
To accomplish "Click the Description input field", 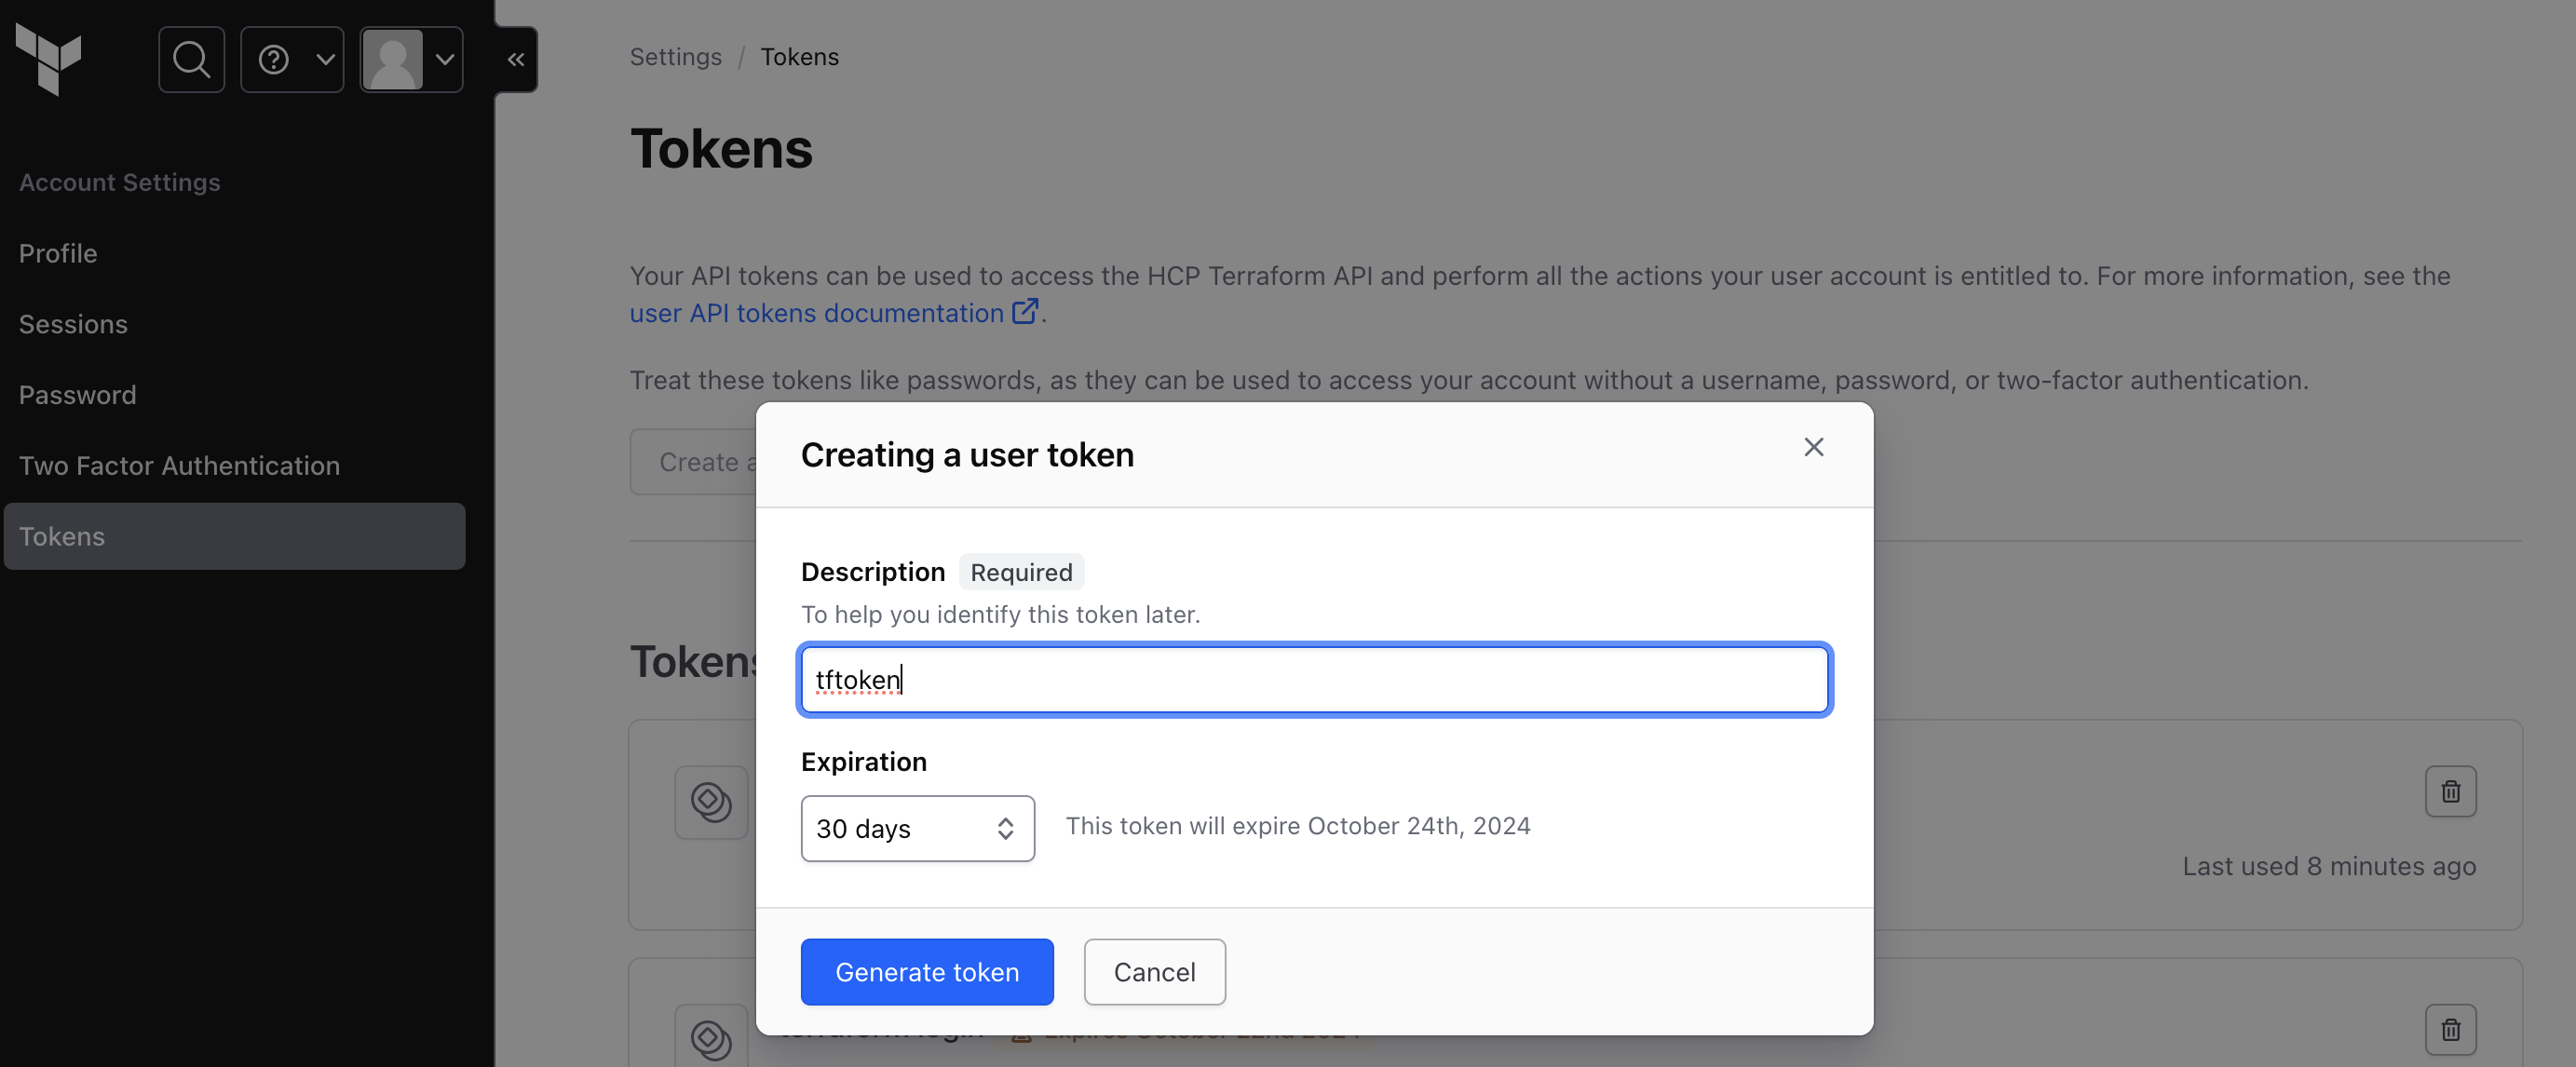I will click(1314, 679).
